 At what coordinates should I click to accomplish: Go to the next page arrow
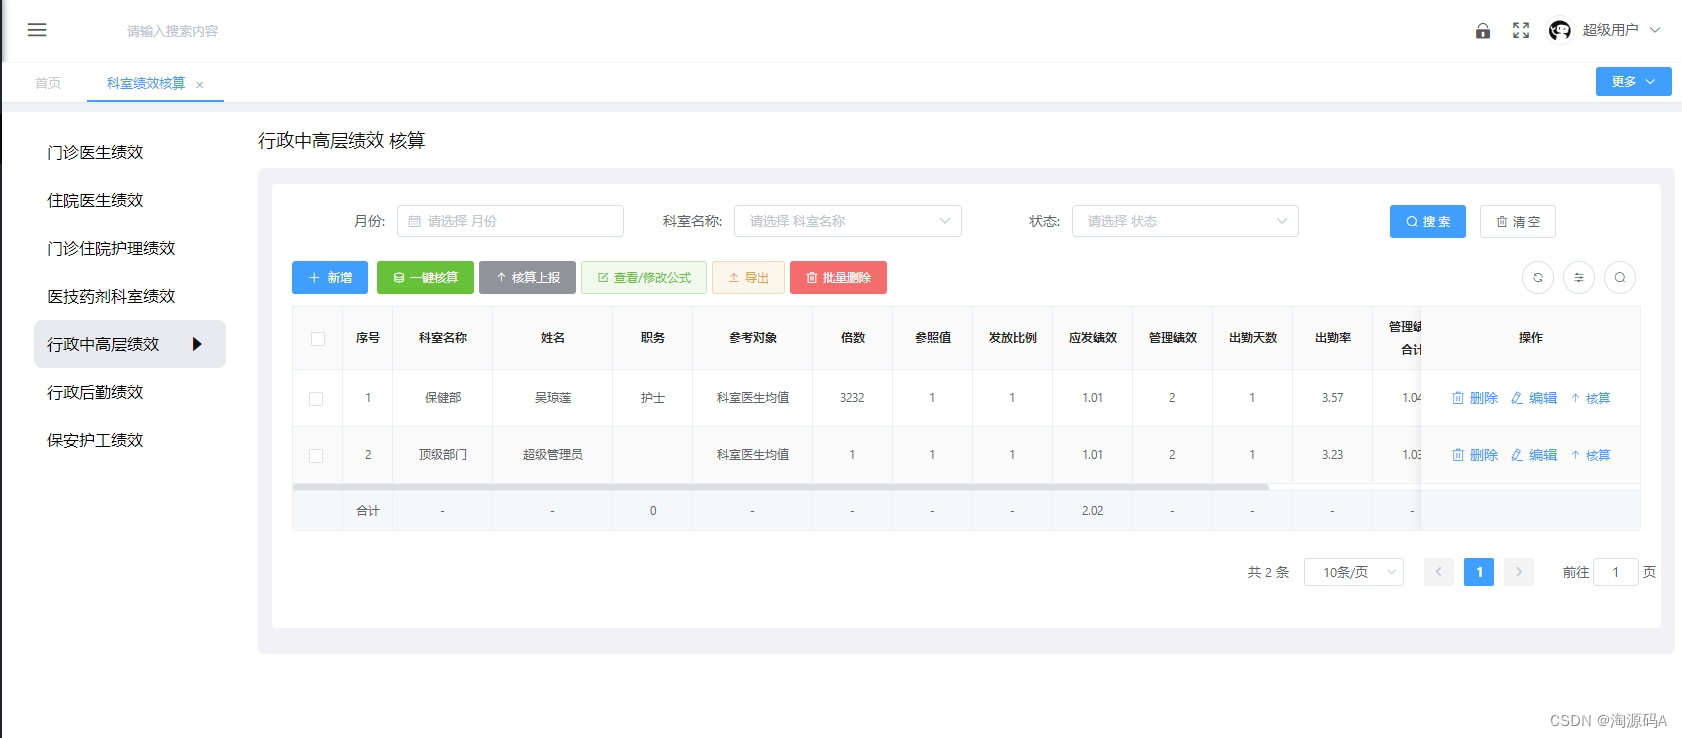tap(1519, 572)
